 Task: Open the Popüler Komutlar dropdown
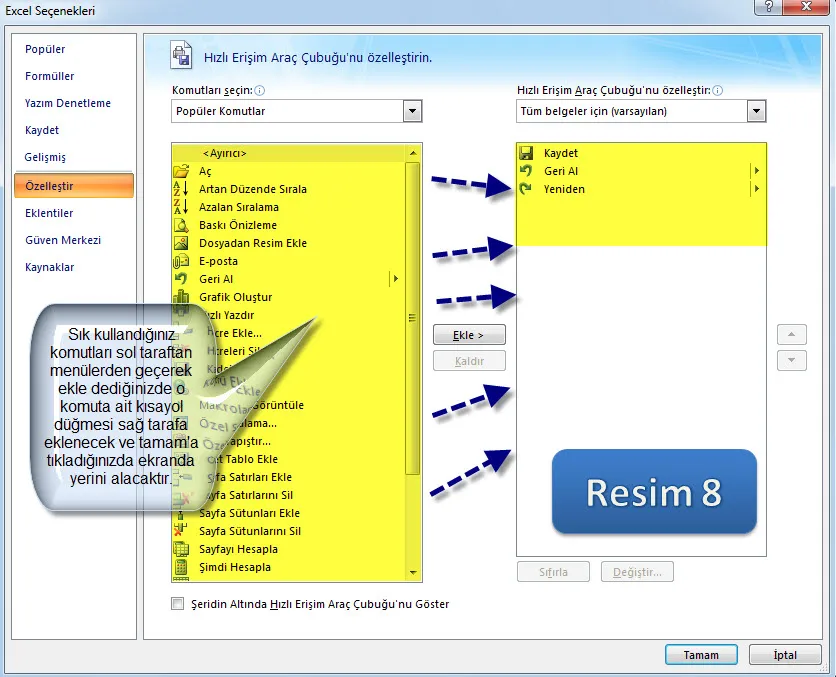click(x=412, y=111)
